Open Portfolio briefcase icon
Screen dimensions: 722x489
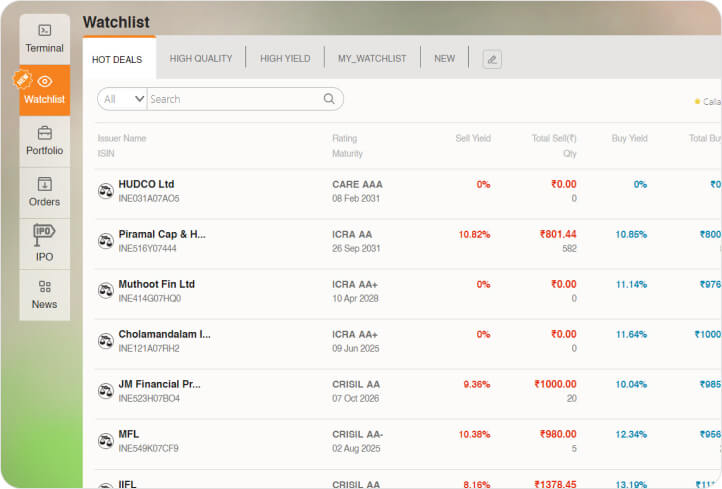[45, 133]
